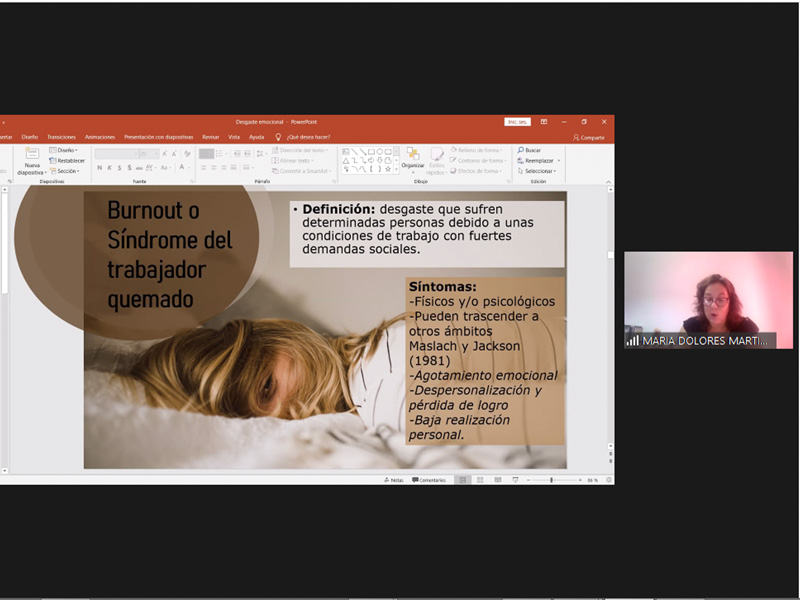Open the font size combo box

tap(149, 154)
